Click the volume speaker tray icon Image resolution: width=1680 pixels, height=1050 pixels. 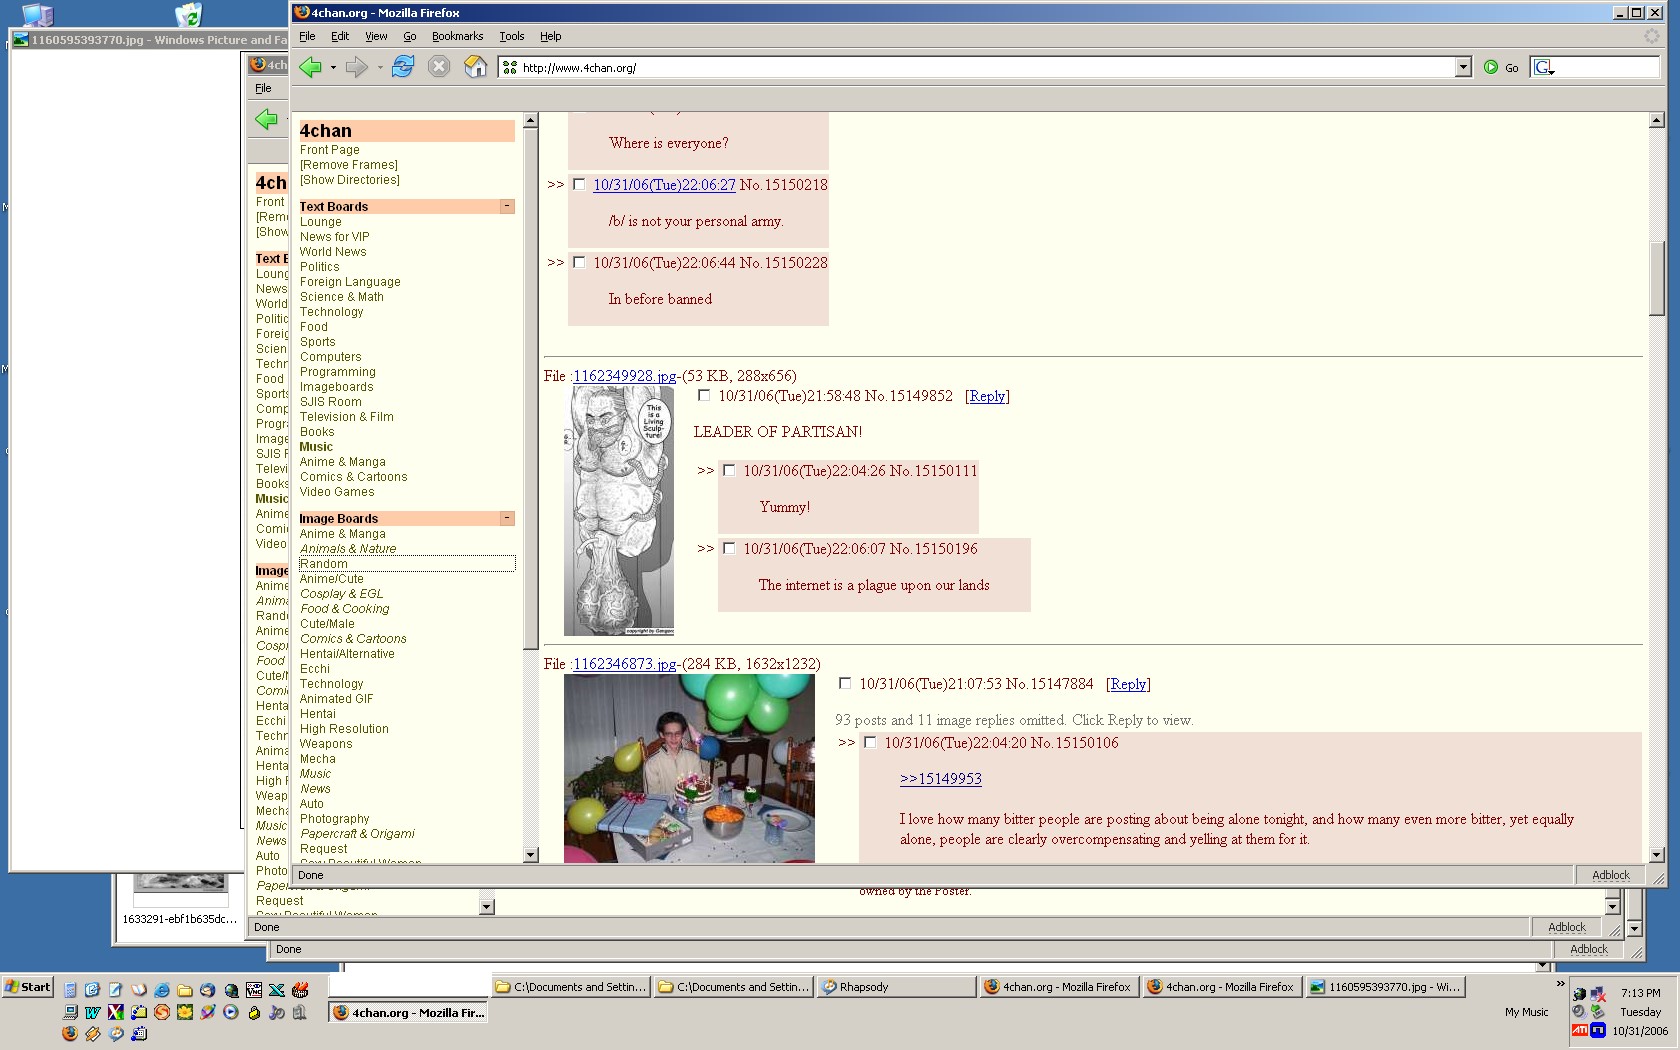(x=1579, y=1012)
